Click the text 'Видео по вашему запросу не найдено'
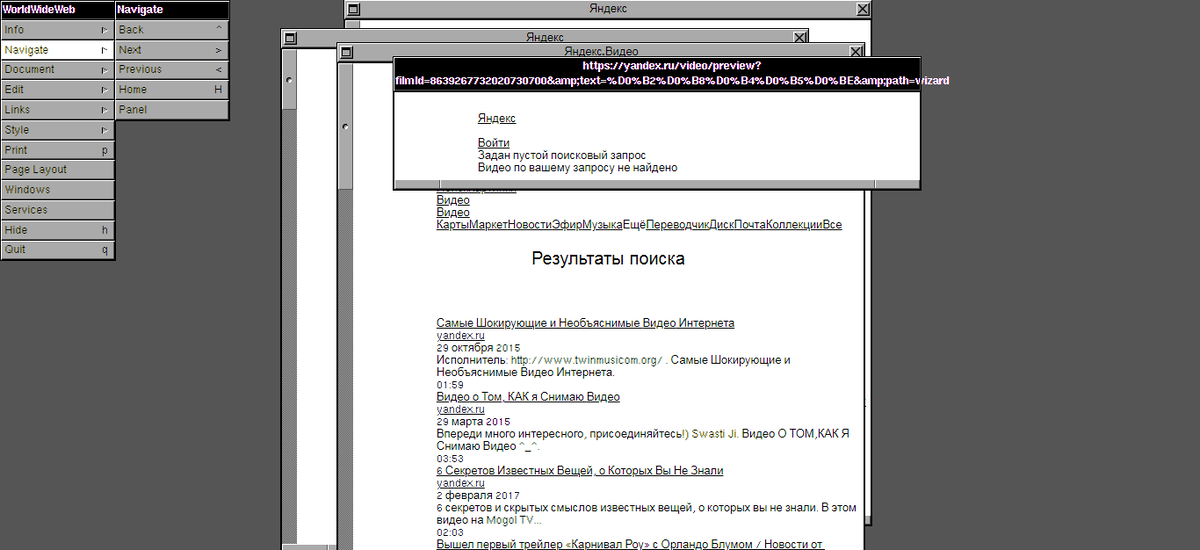1200x550 pixels. pos(578,168)
